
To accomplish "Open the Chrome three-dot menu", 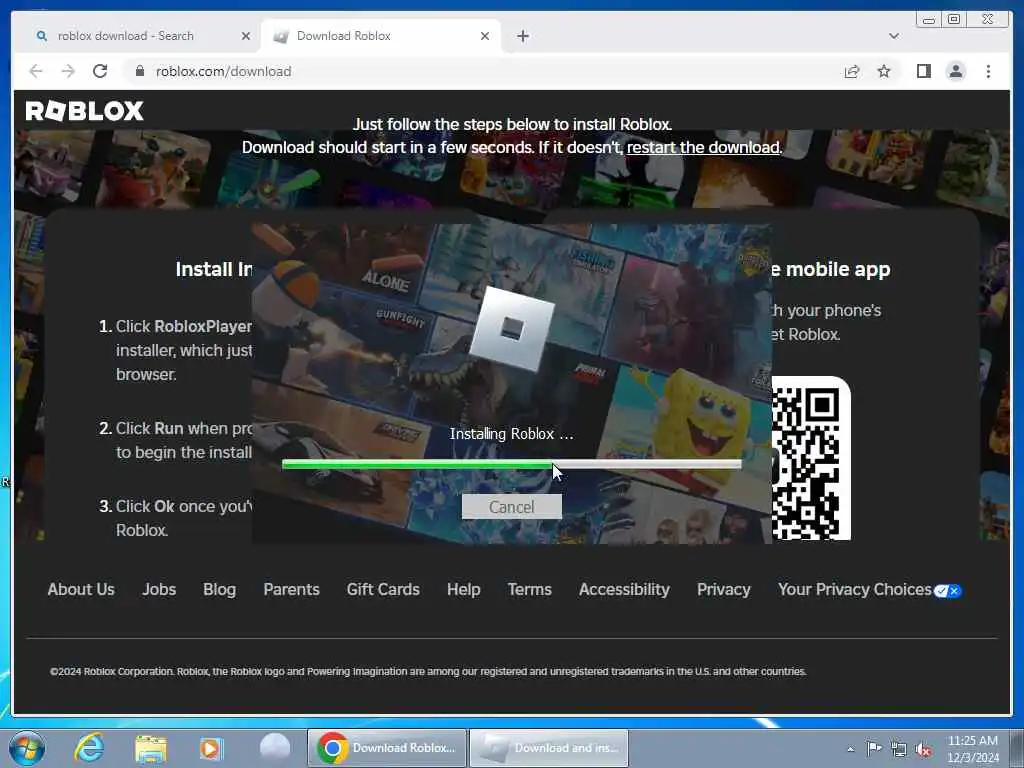I will pos(988,71).
